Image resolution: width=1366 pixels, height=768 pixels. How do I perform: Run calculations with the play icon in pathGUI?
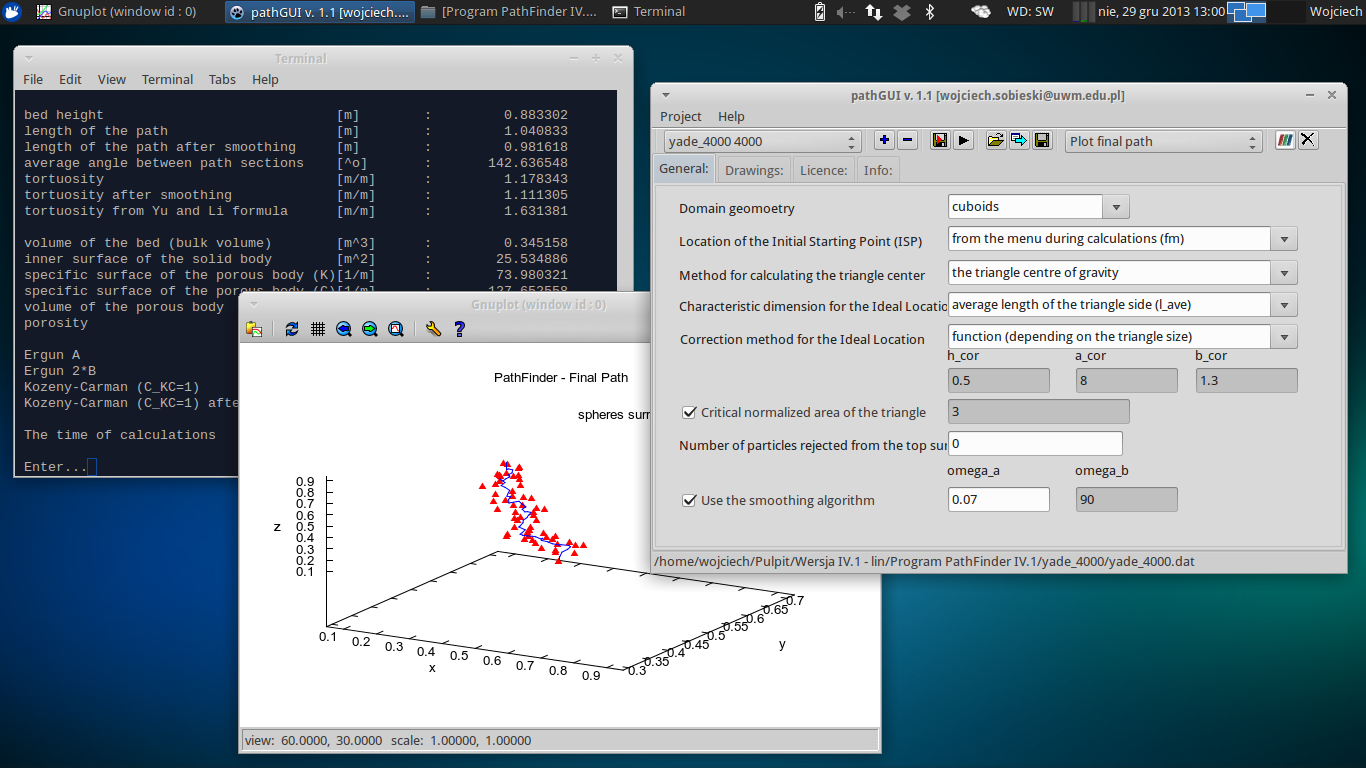pos(963,140)
